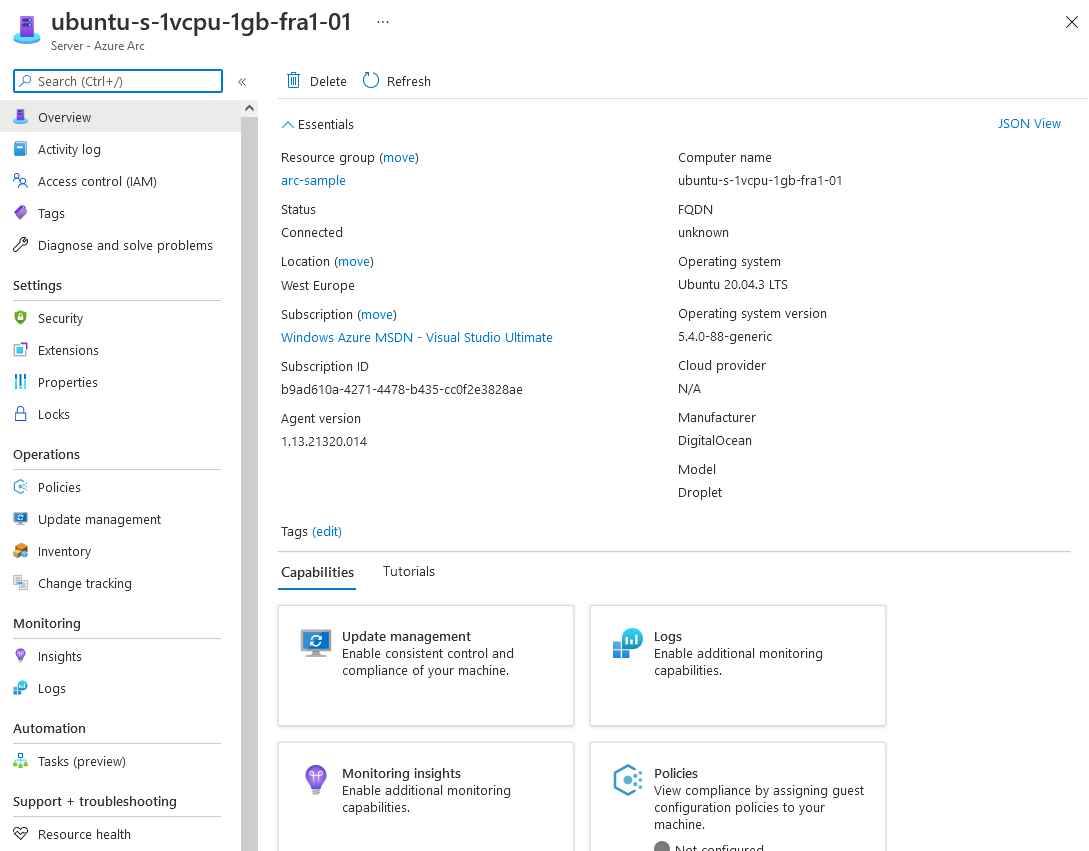This screenshot has width=1089, height=851.
Task: Select the Connected status text
Action: coord(312,232)
